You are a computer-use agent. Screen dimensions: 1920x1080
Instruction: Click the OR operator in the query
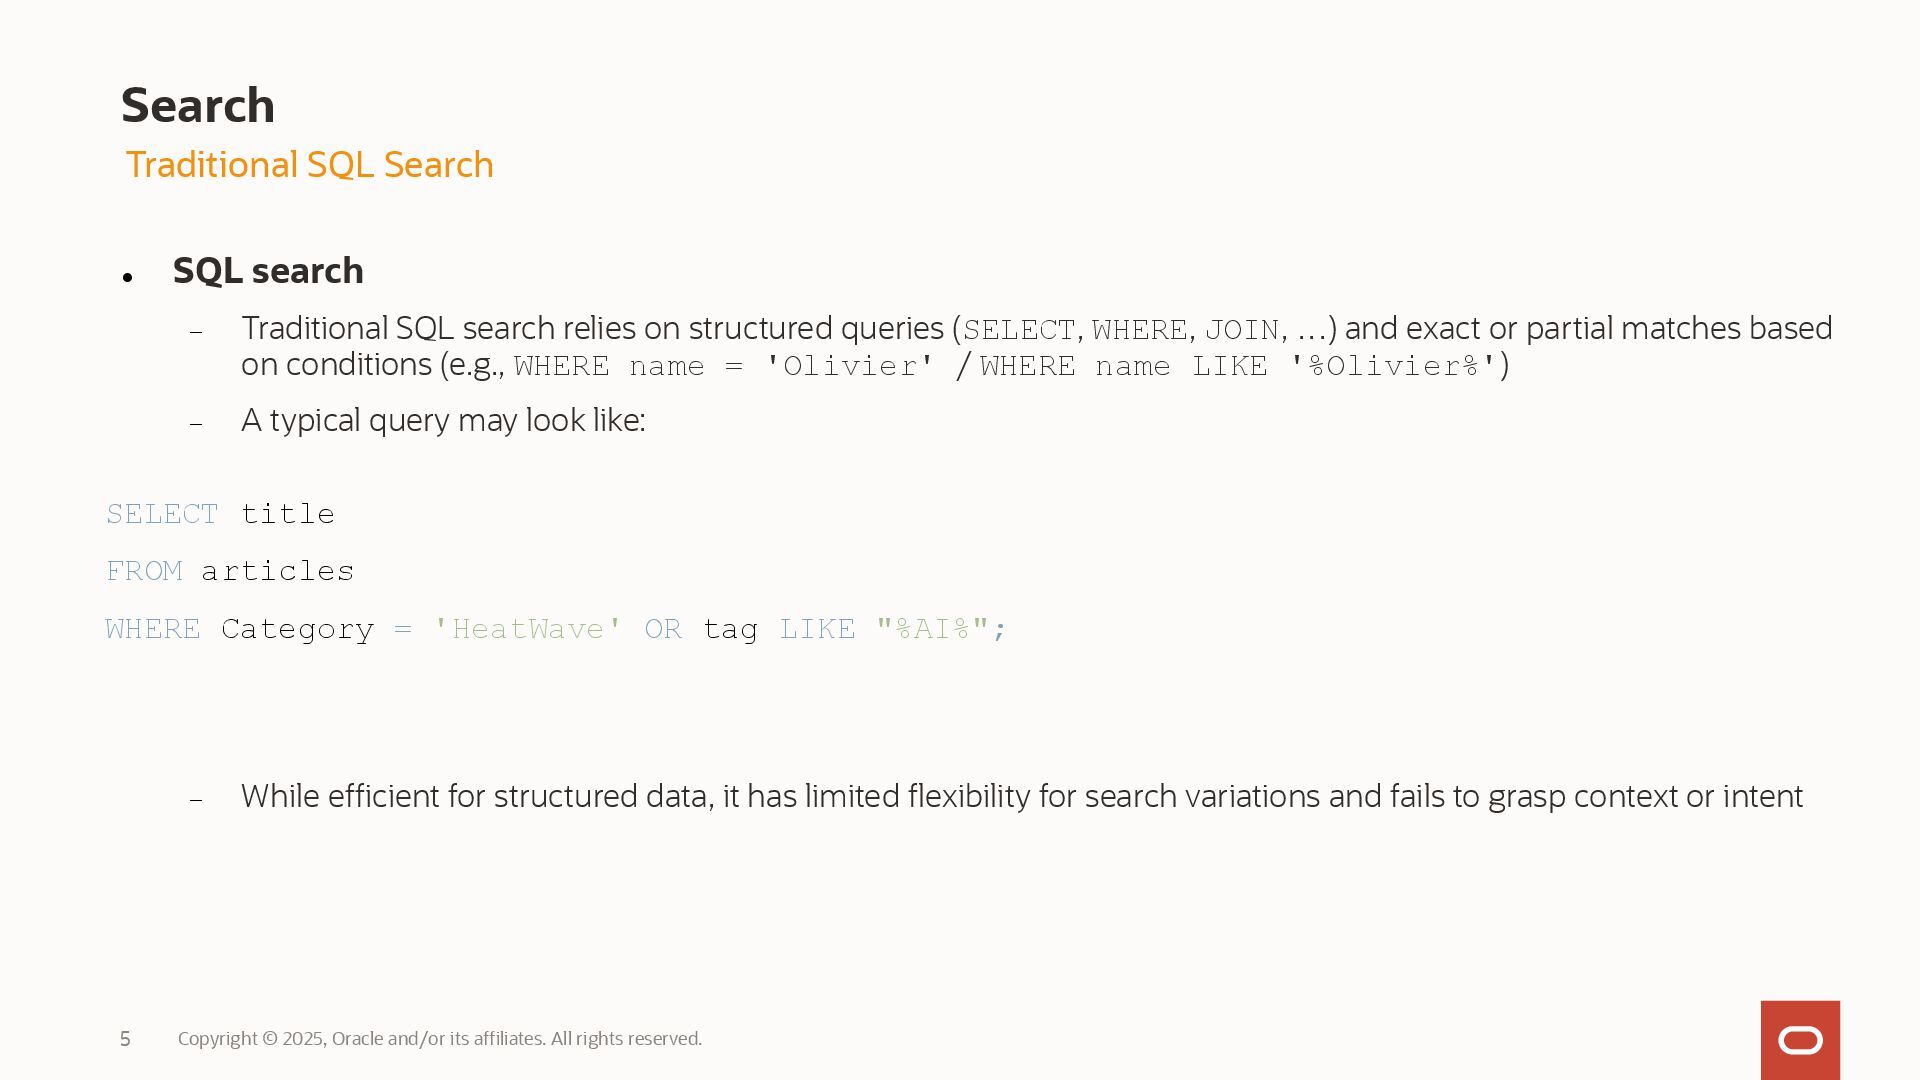pos(663,629)
